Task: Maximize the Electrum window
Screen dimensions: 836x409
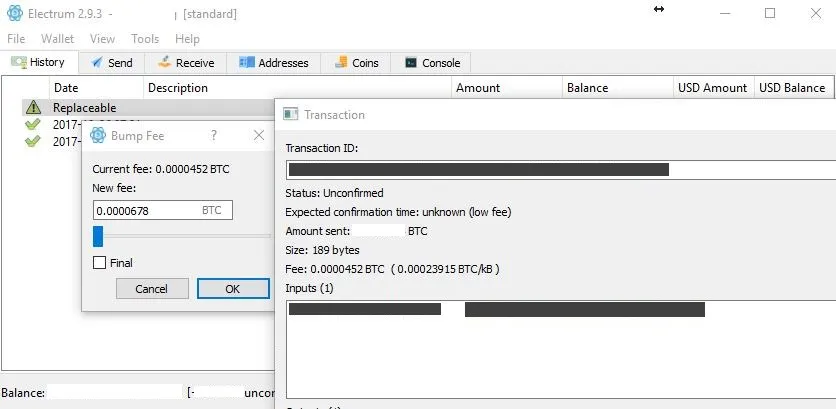Action: pyautogui.click(x=770, y=13)
